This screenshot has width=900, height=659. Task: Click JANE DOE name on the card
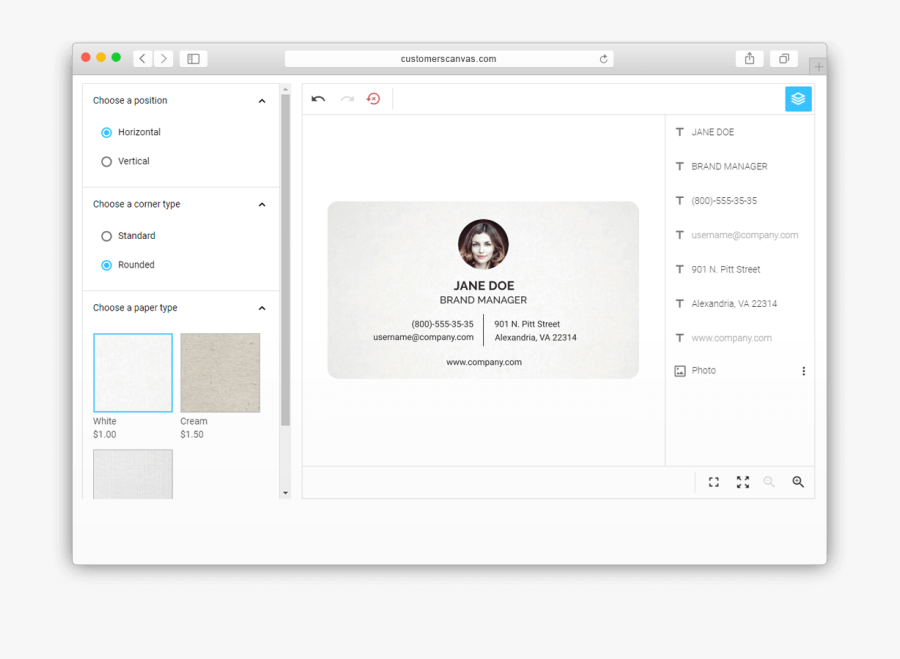pos(484,286)
